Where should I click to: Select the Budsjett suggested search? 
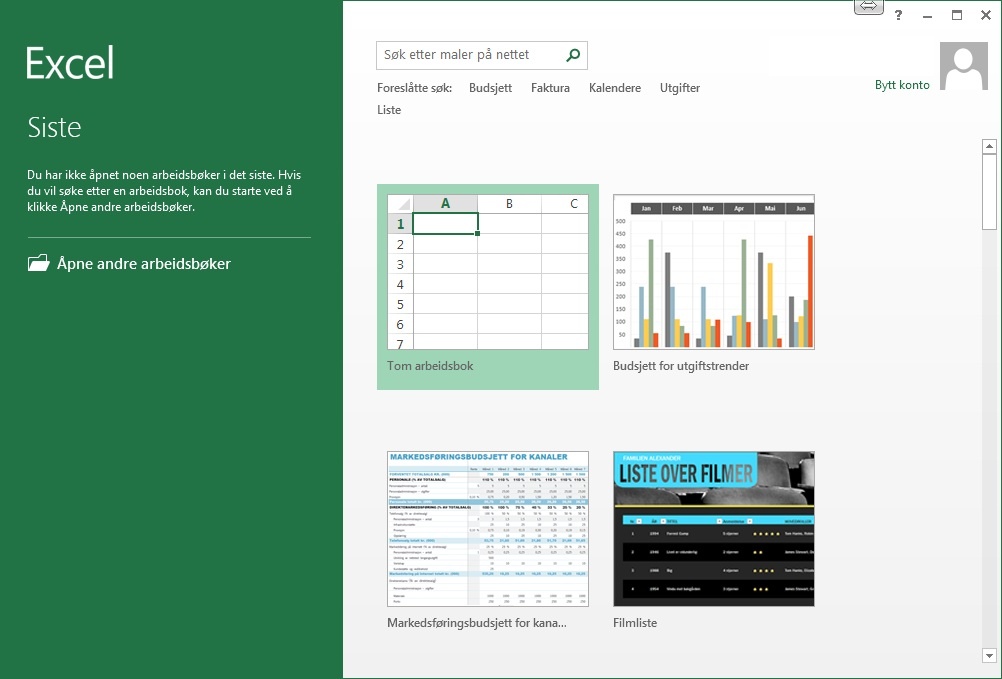[490, 88]
